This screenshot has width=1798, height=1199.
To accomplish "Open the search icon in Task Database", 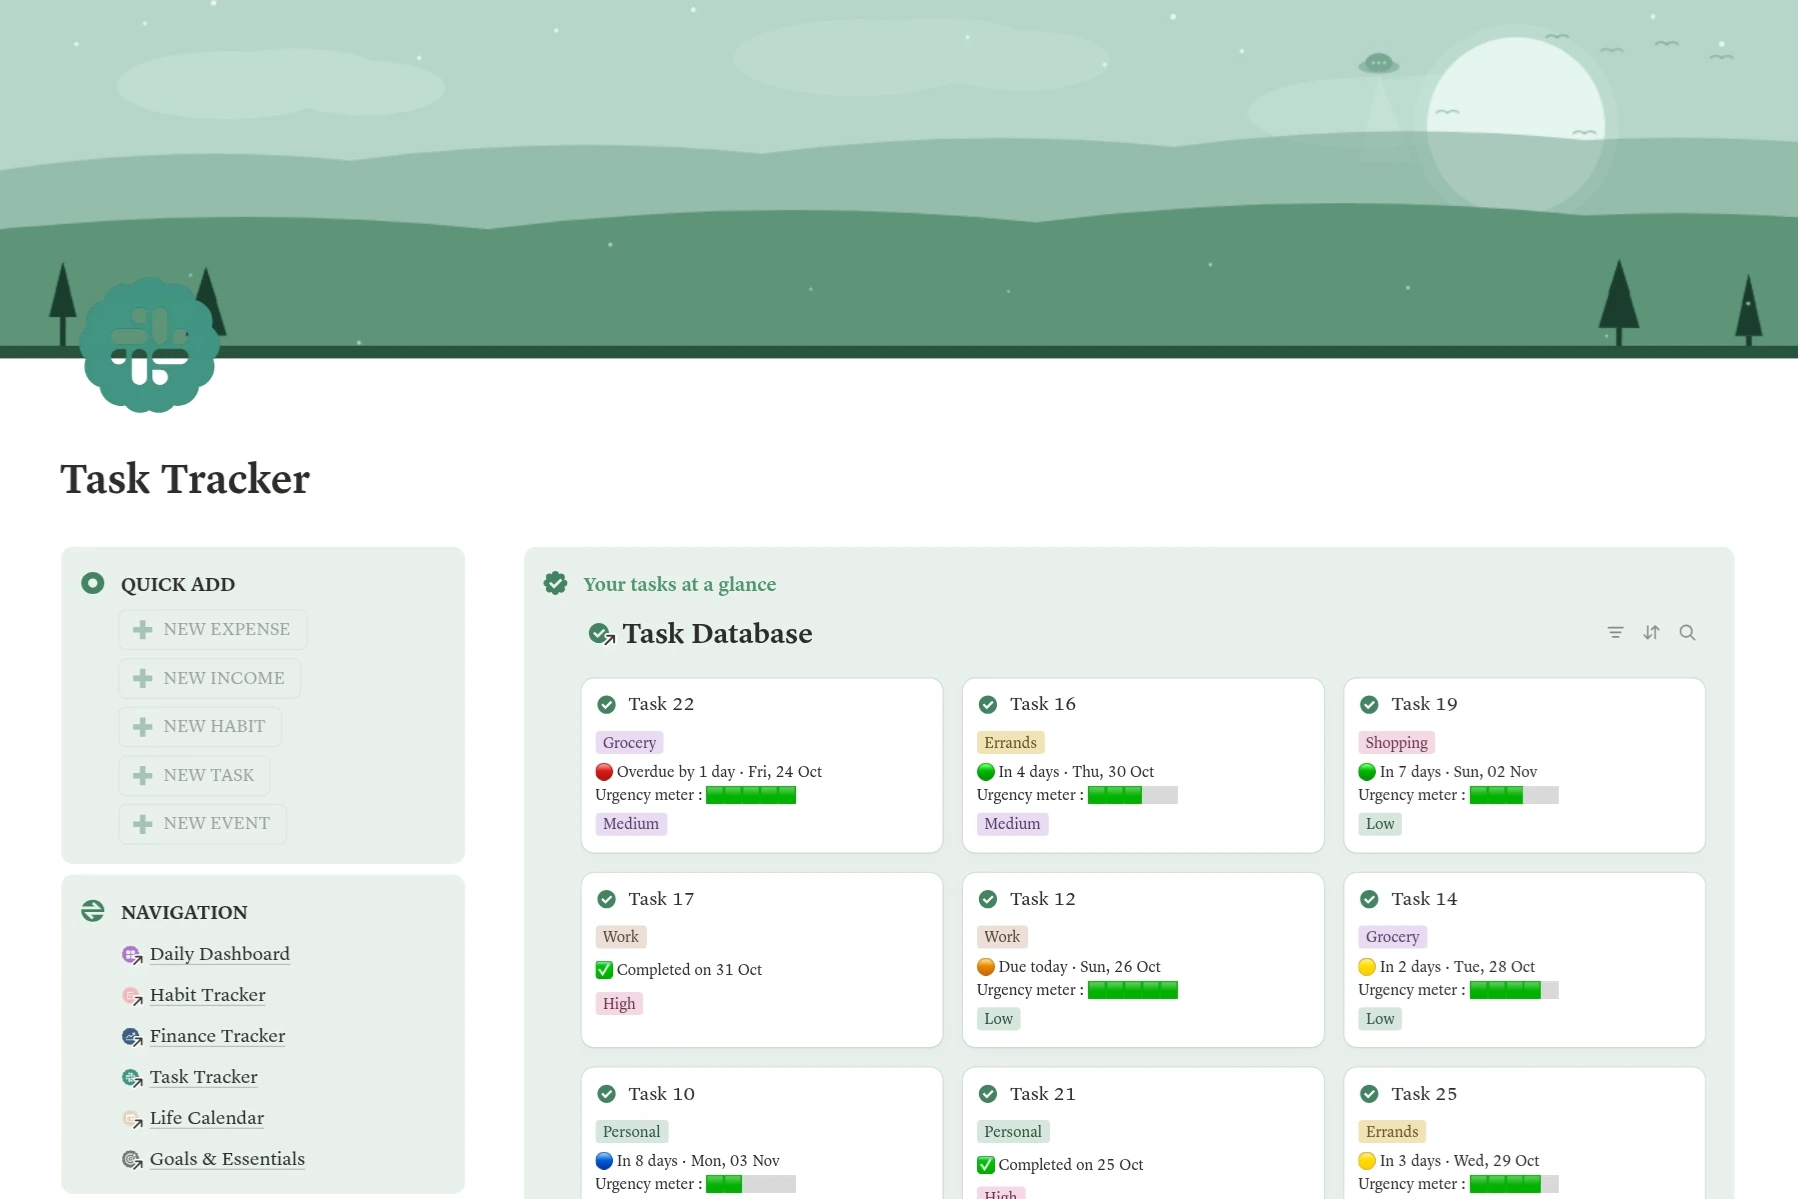I will (x=1687, y=632).
